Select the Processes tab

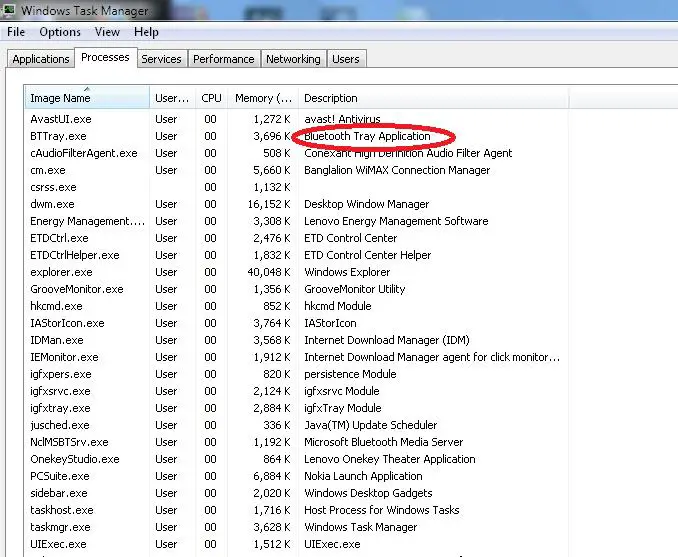[x=106, y=57]
